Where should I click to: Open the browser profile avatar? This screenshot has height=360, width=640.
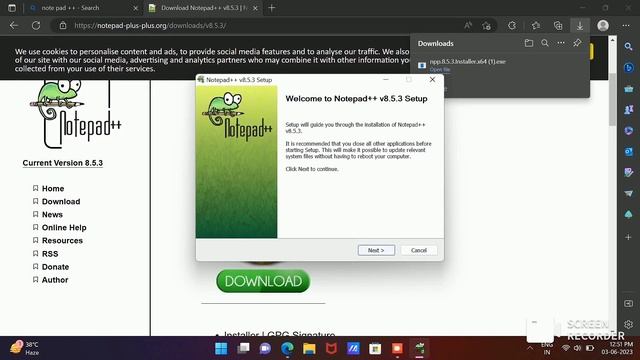[x=603, y=25]
